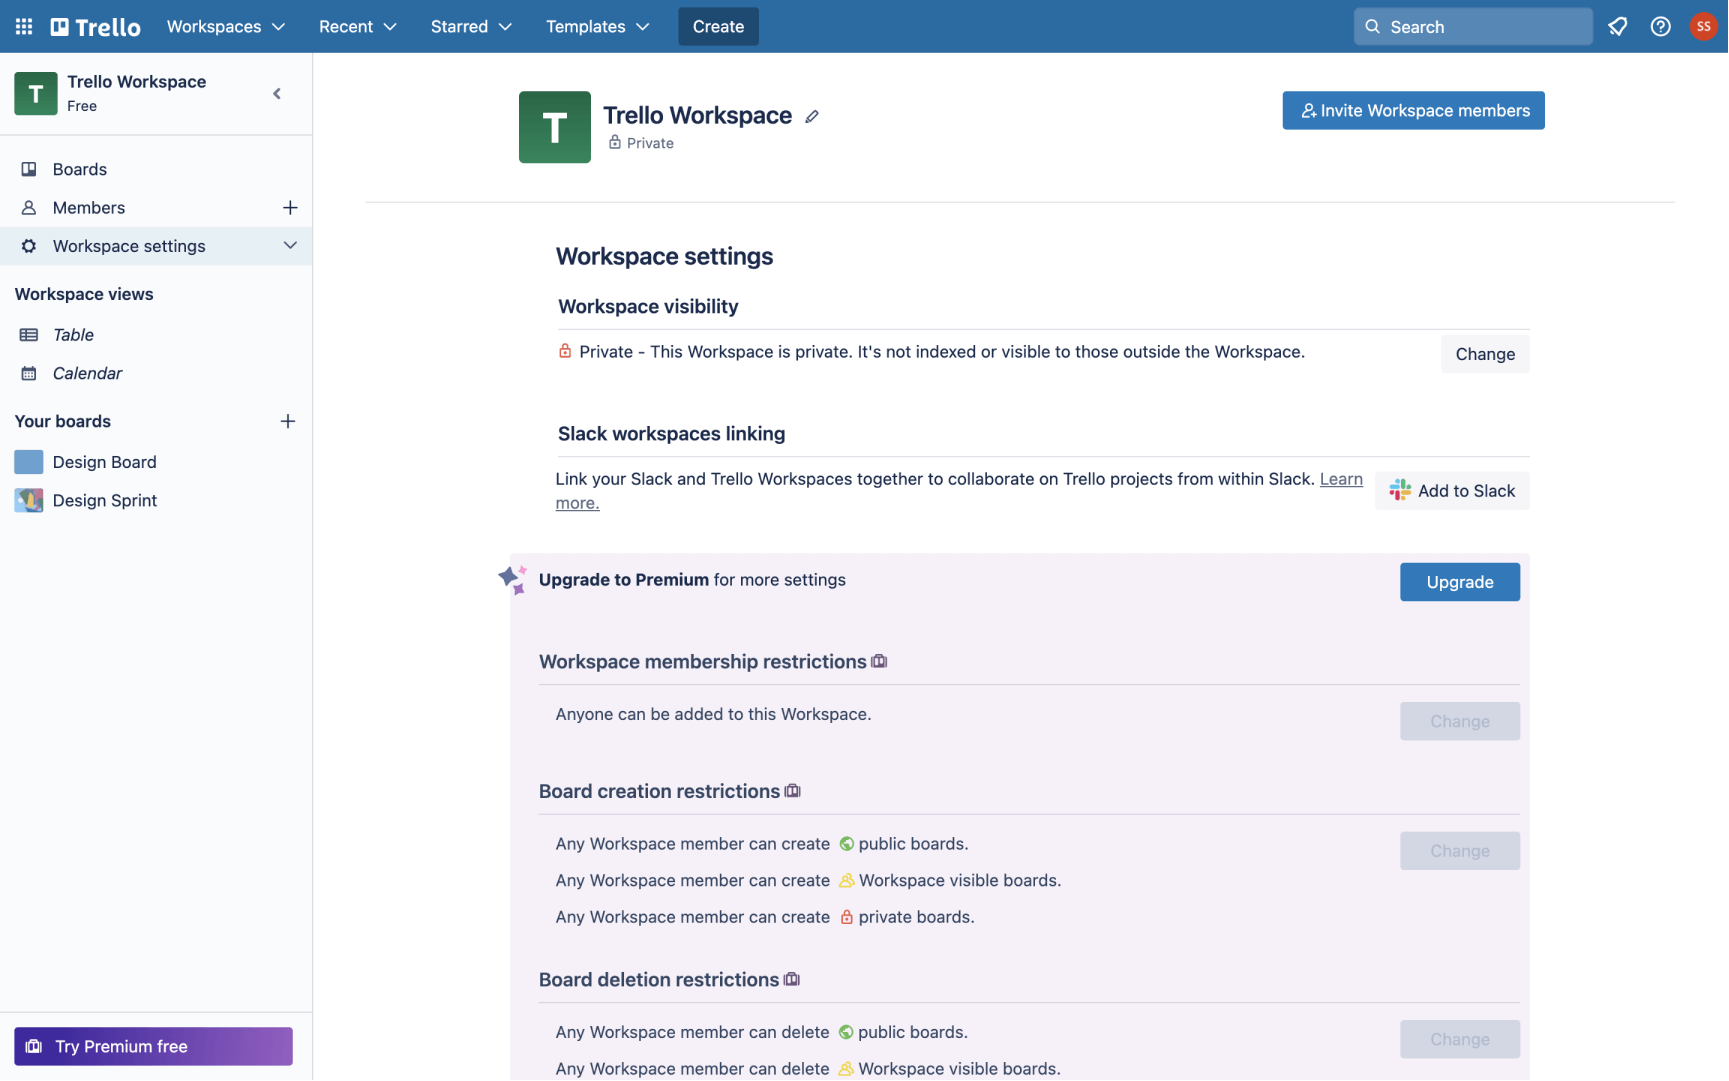Follow the Learn more link about Slack
This screenshot has width=1729, height=1081.
[x=1340, y=479]
